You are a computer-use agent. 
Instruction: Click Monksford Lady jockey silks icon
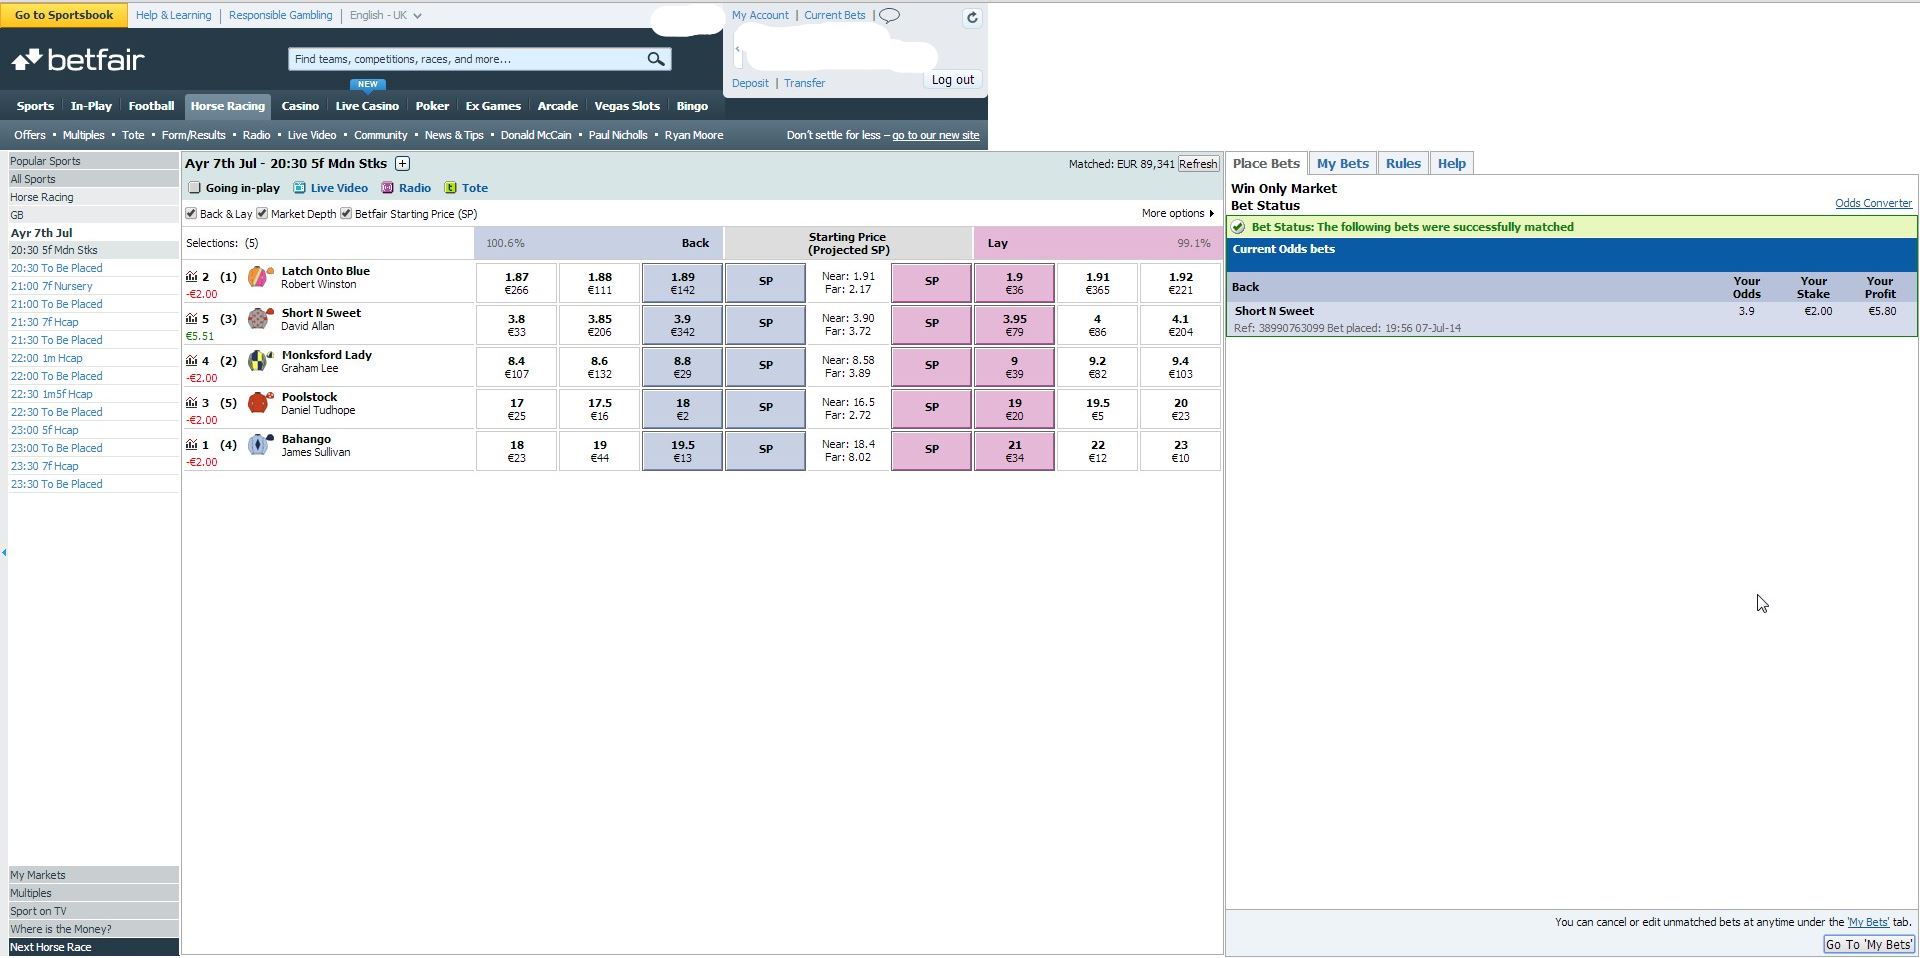pyautogui.click(x=260, y=361)
